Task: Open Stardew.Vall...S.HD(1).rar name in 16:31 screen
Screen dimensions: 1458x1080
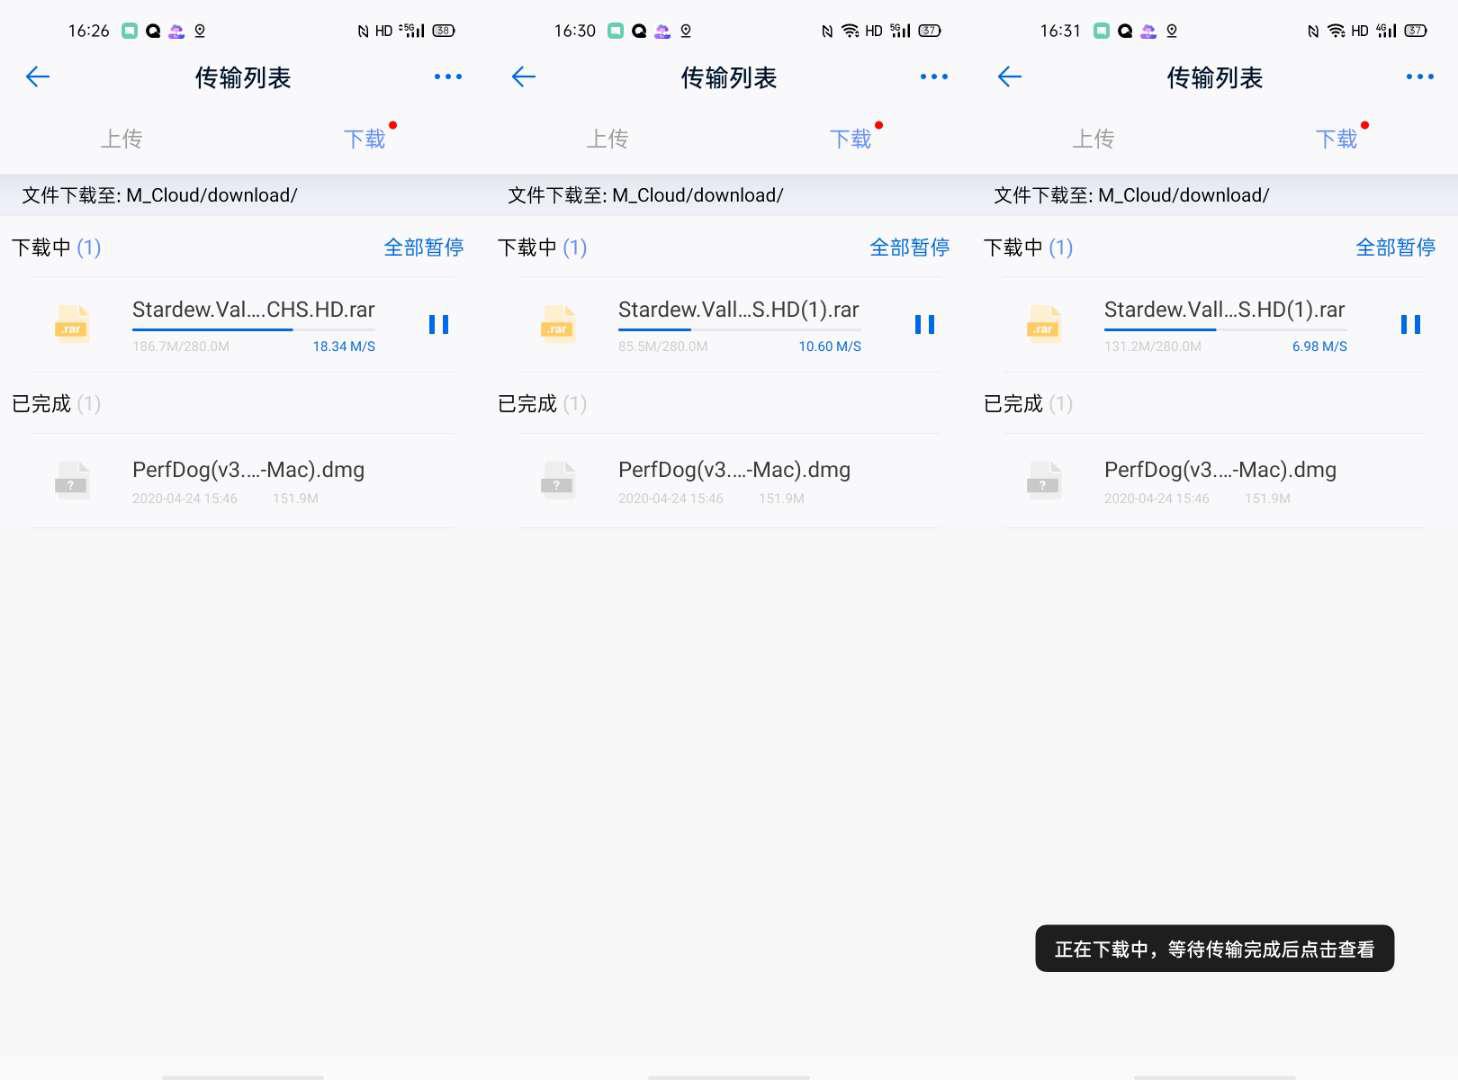Action: point(1225,310)
